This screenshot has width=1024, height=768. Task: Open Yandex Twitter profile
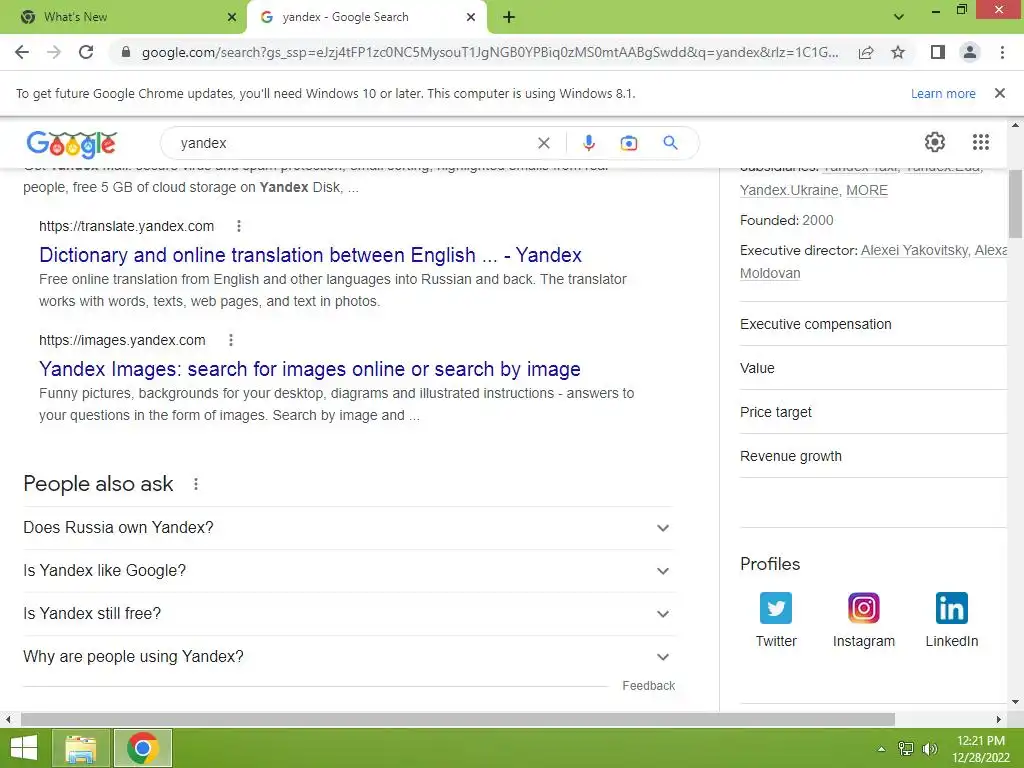(776, 620)
